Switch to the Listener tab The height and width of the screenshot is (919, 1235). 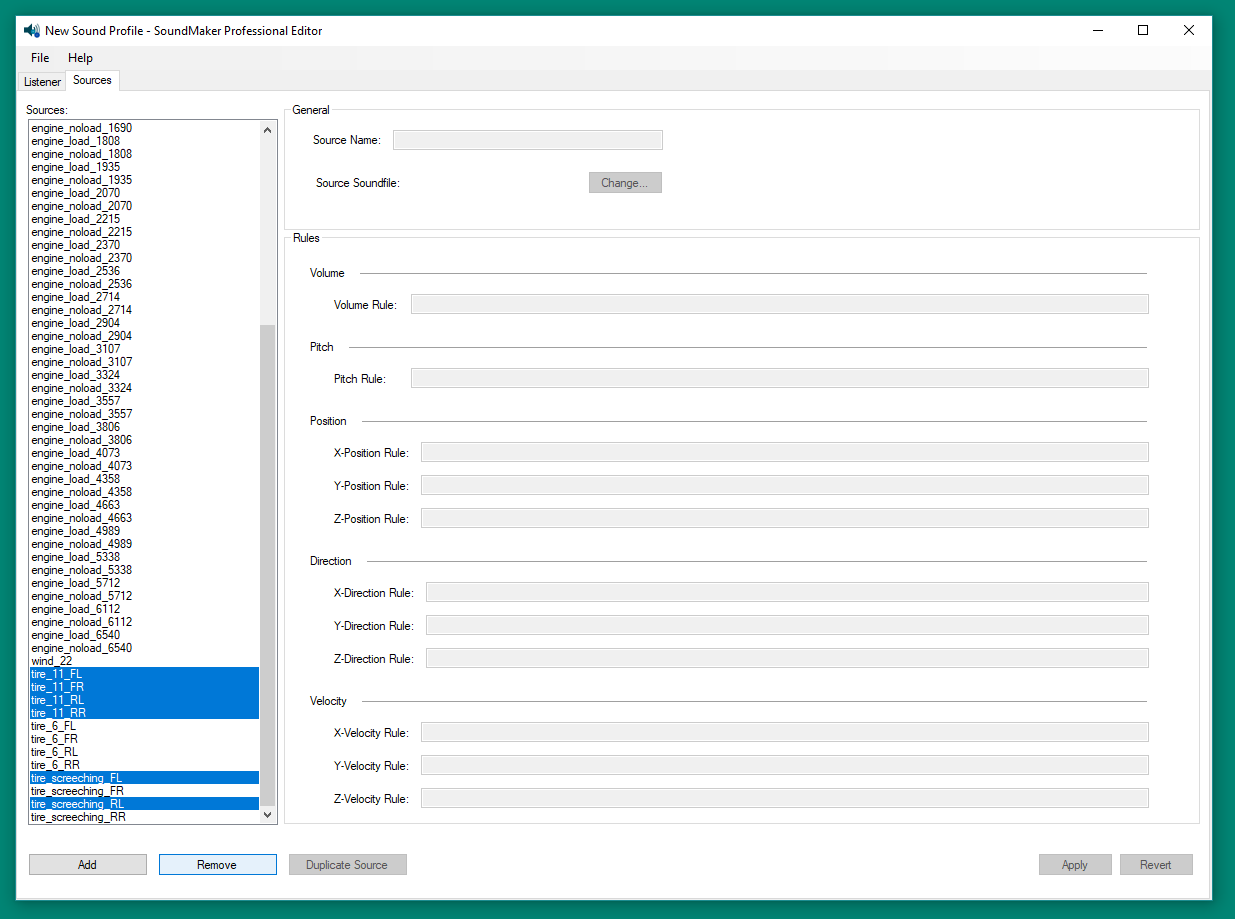click(42, 82)
